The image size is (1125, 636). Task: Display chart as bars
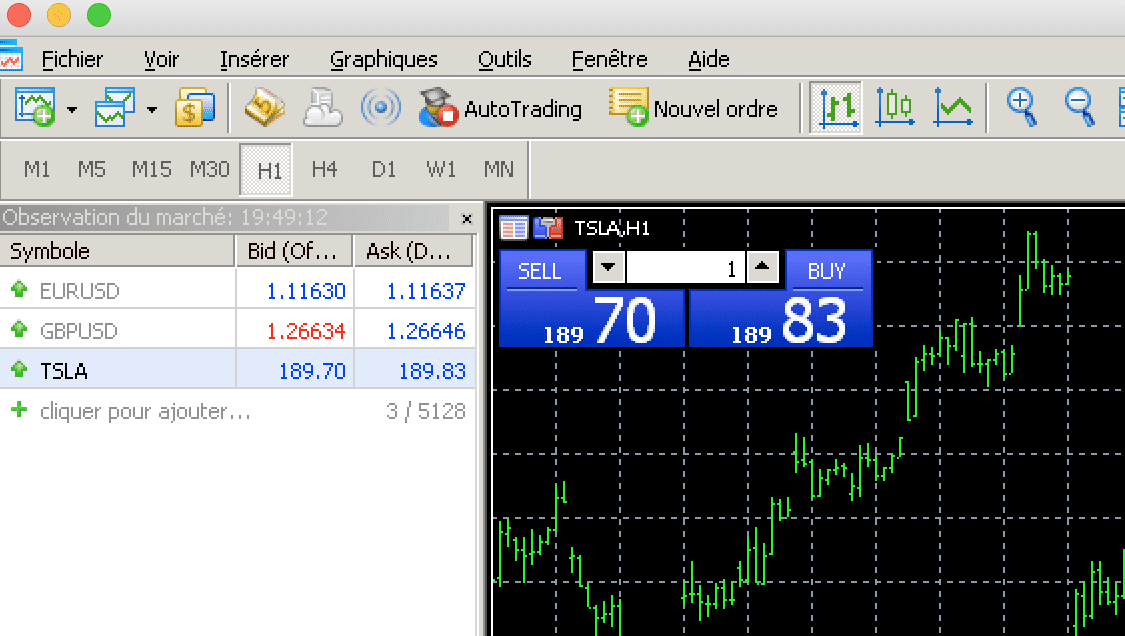click(835, 107)
